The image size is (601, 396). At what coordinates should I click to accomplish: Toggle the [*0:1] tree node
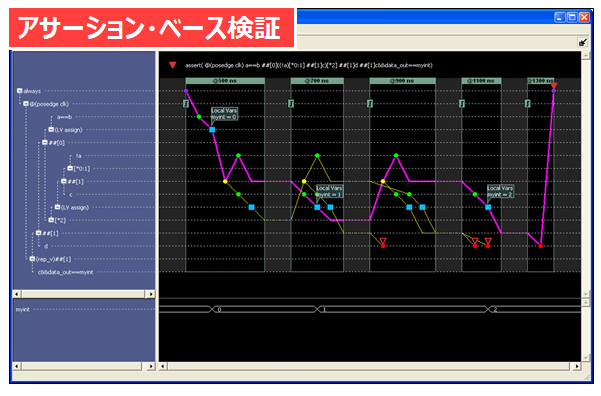point(70,168)
